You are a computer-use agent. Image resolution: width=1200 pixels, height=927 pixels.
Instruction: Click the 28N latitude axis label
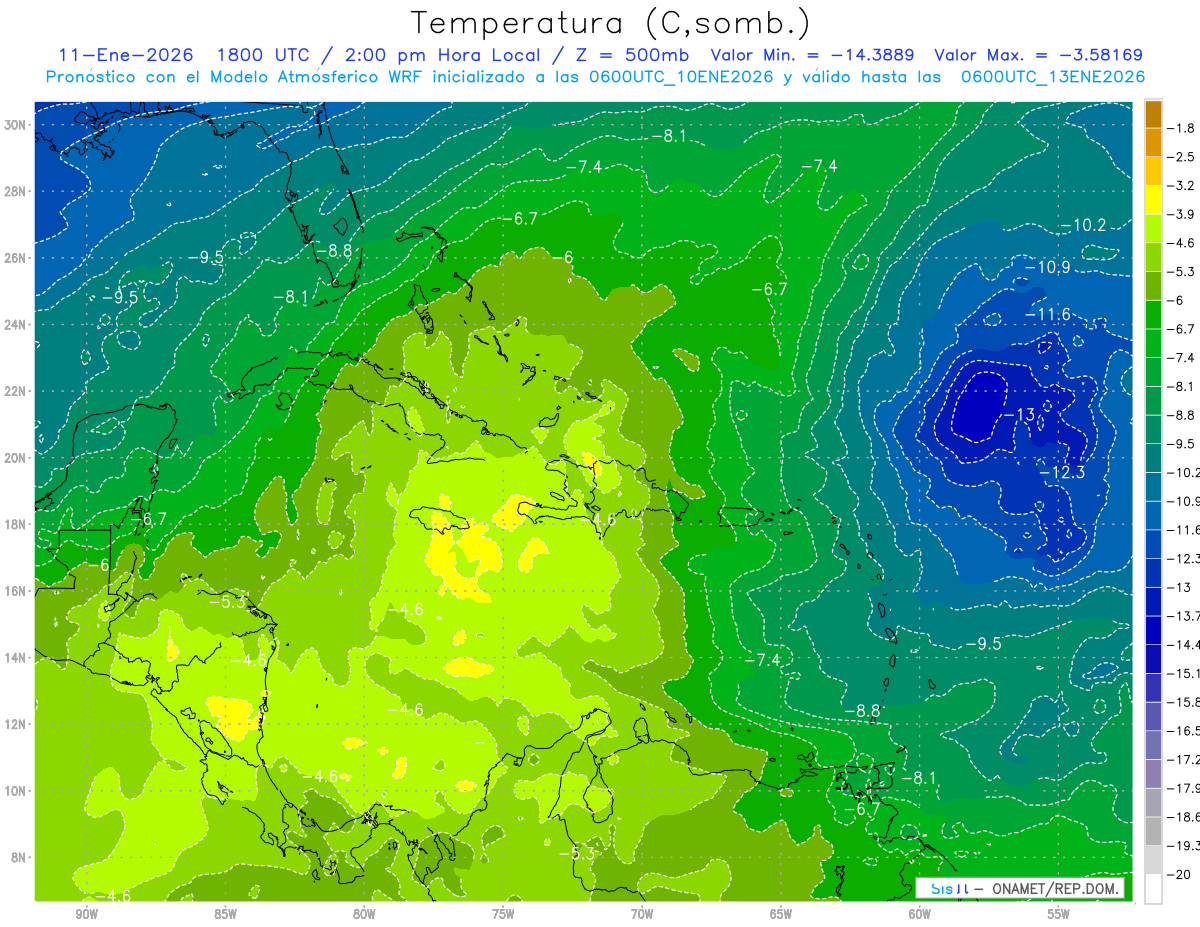(x=15, y=191)
